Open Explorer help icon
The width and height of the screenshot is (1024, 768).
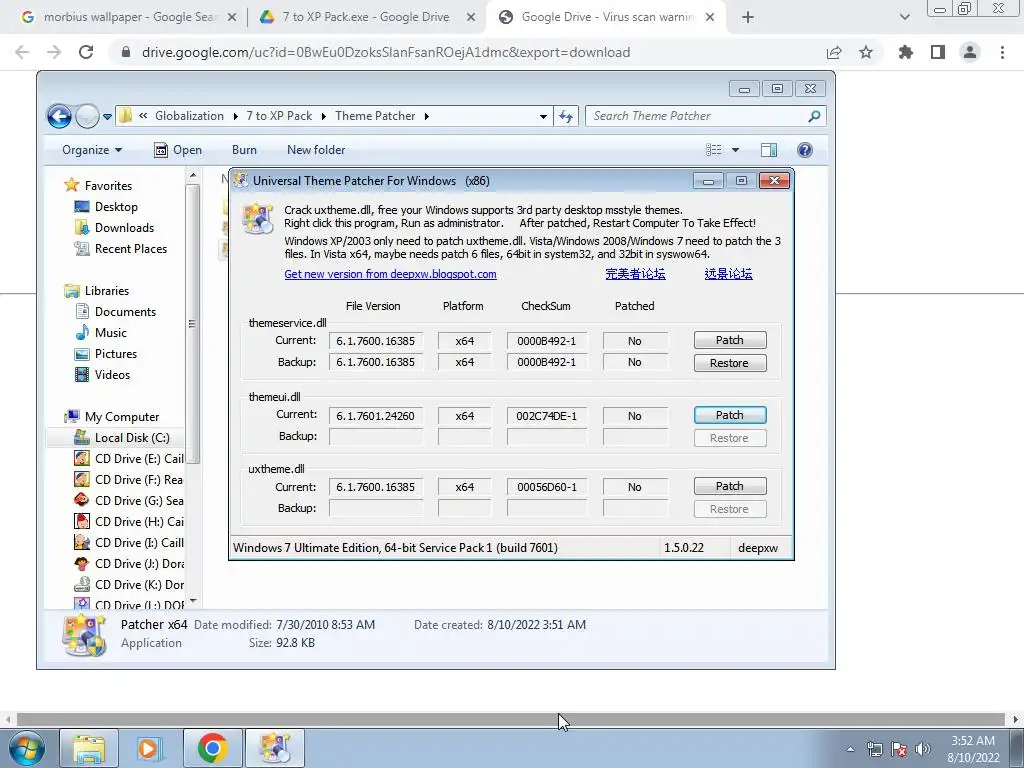[805, 150]
